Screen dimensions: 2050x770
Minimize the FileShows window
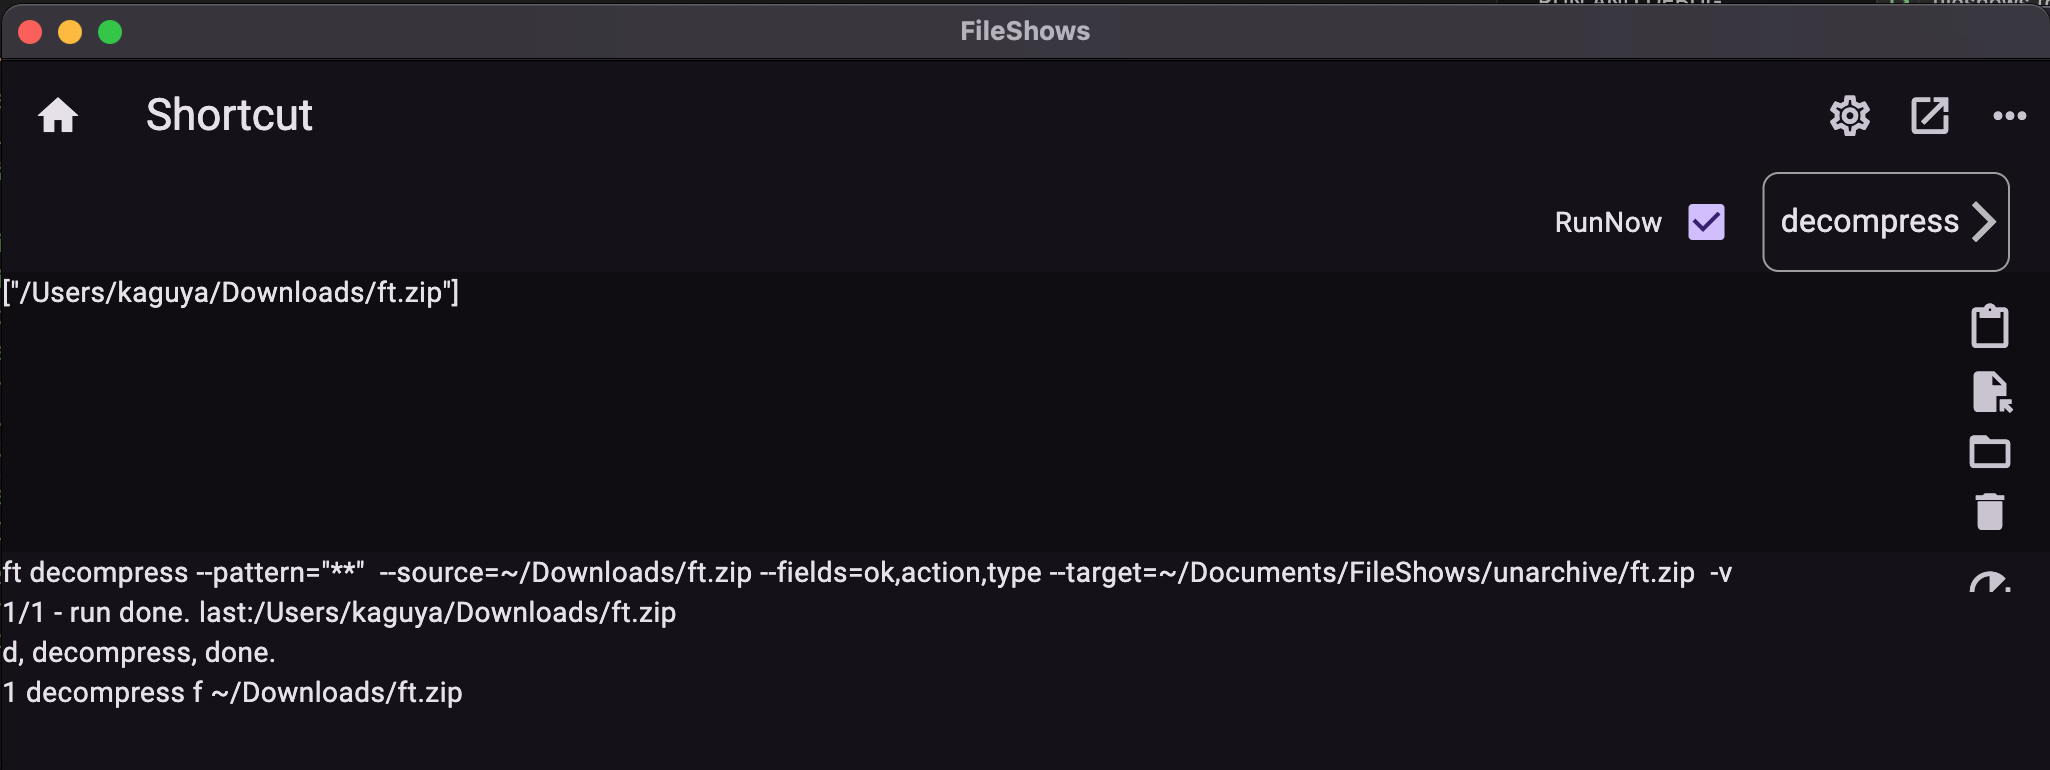pyautogui.click(x=70, y=32)
